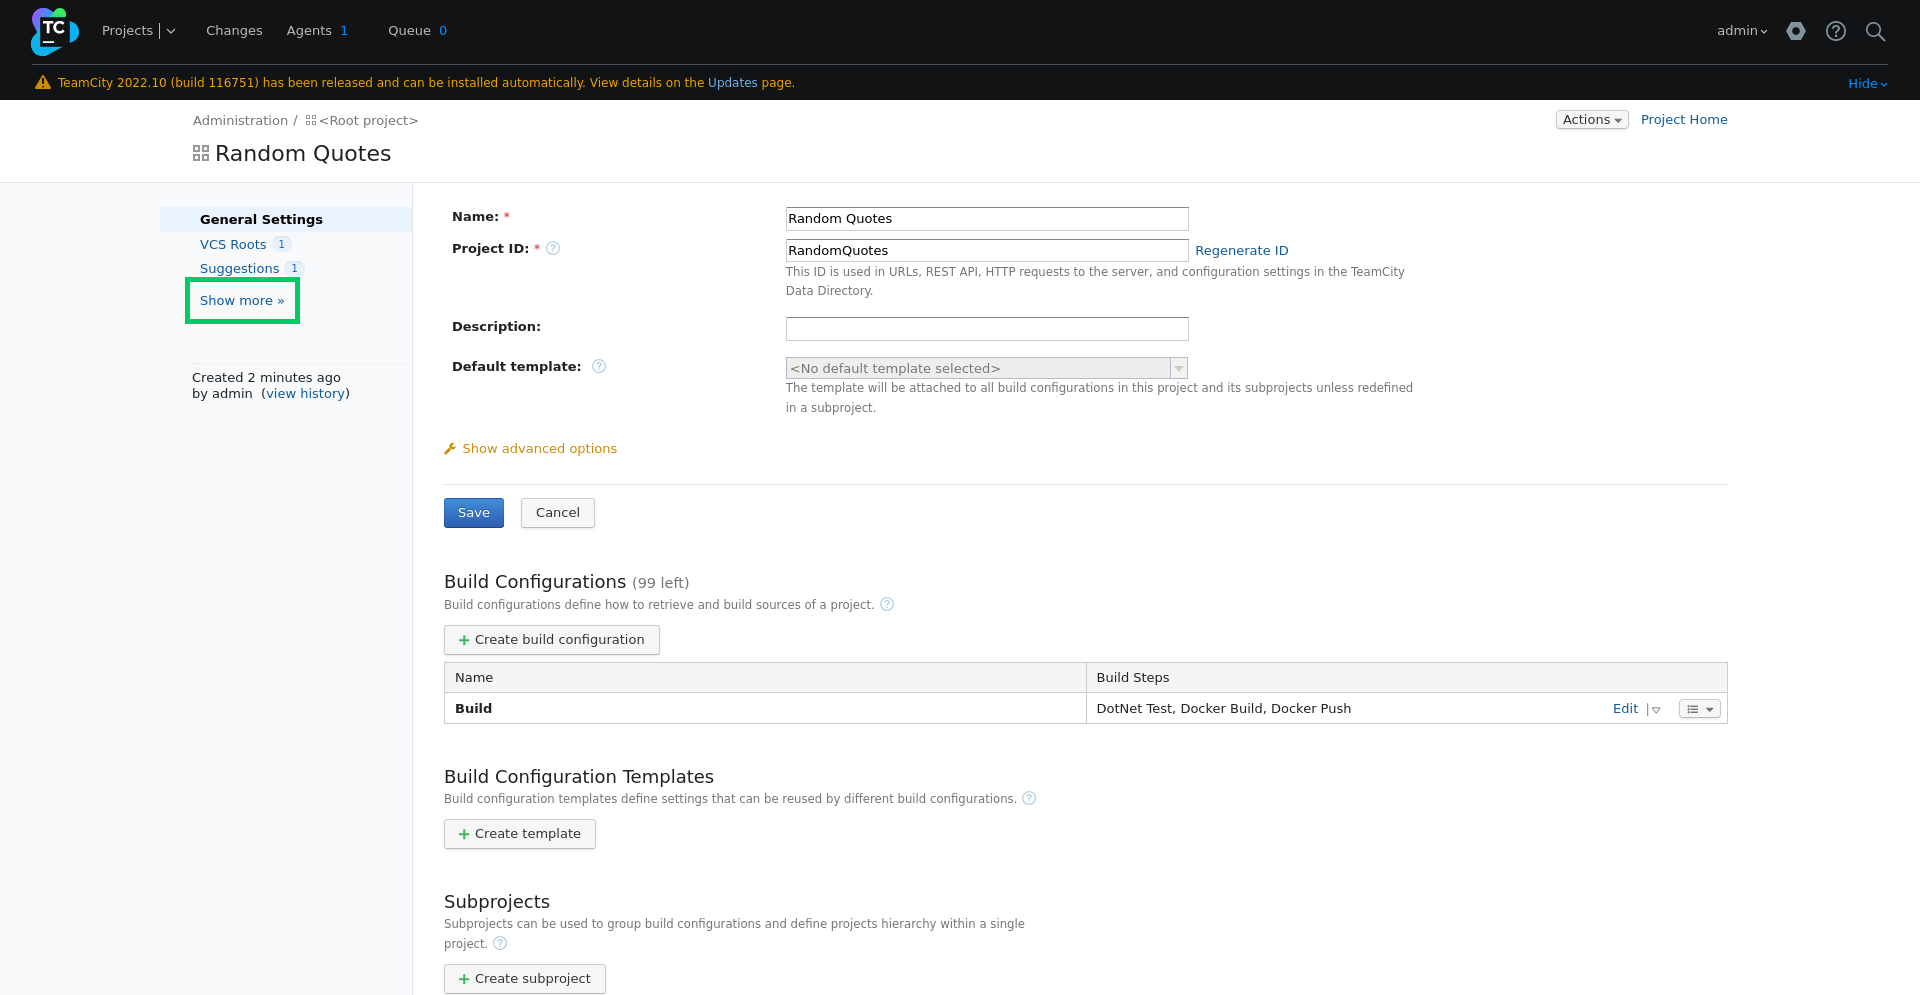This screenshot has width=1920, height=995.
Task: Expand the Projects dropdown chevron
Action: tap(171, 31)
